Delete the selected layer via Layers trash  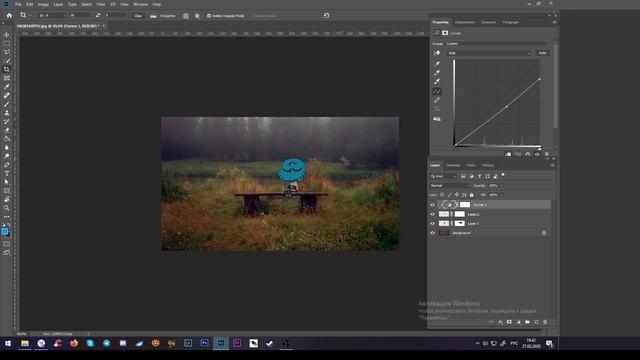pos(545,322)
